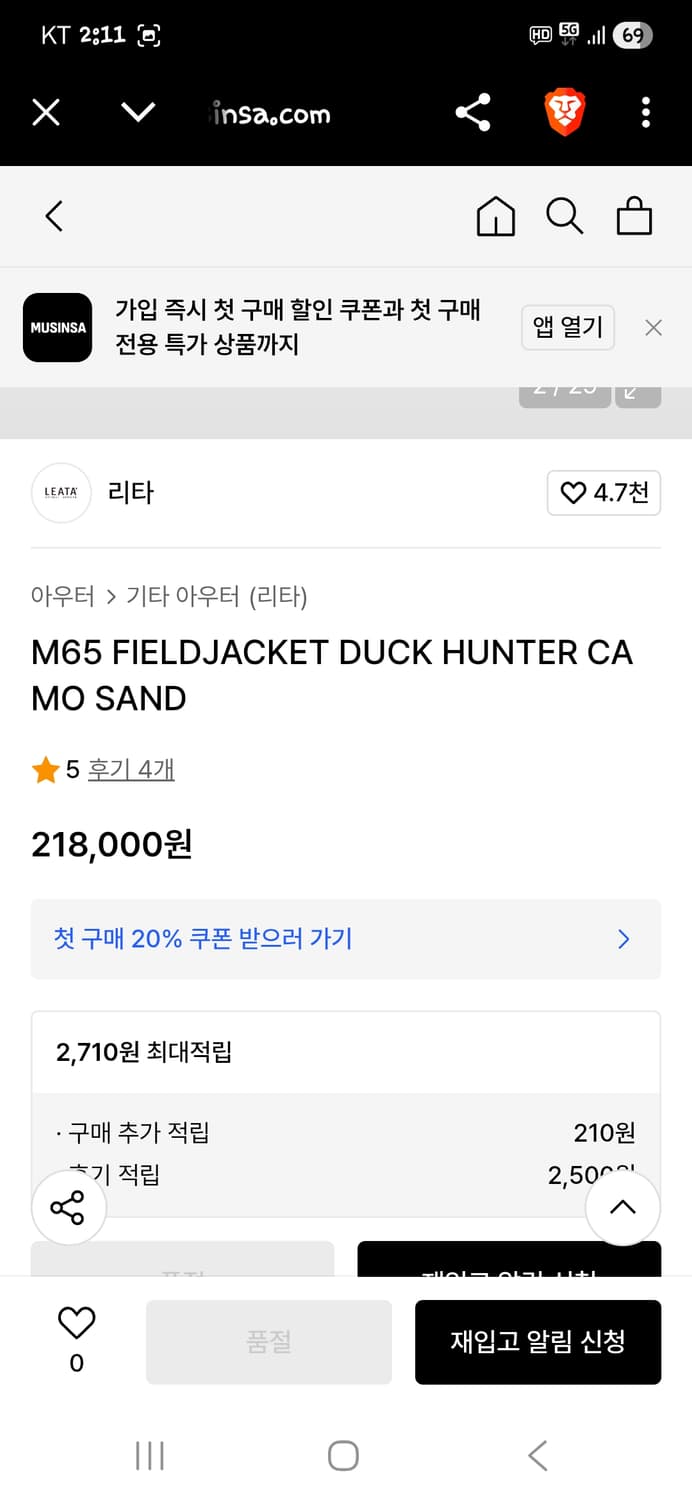Open the browser three-dot menu

click(645, 113)
